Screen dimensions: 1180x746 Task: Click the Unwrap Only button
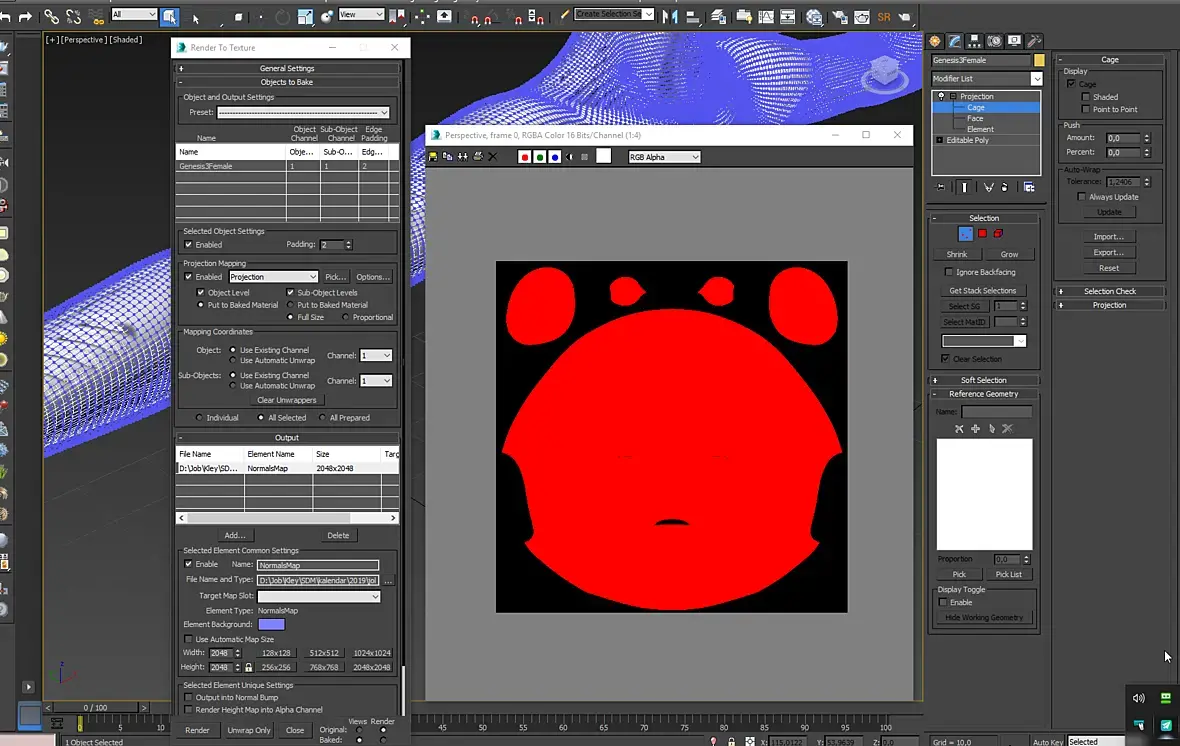click(x=249, y=730)
